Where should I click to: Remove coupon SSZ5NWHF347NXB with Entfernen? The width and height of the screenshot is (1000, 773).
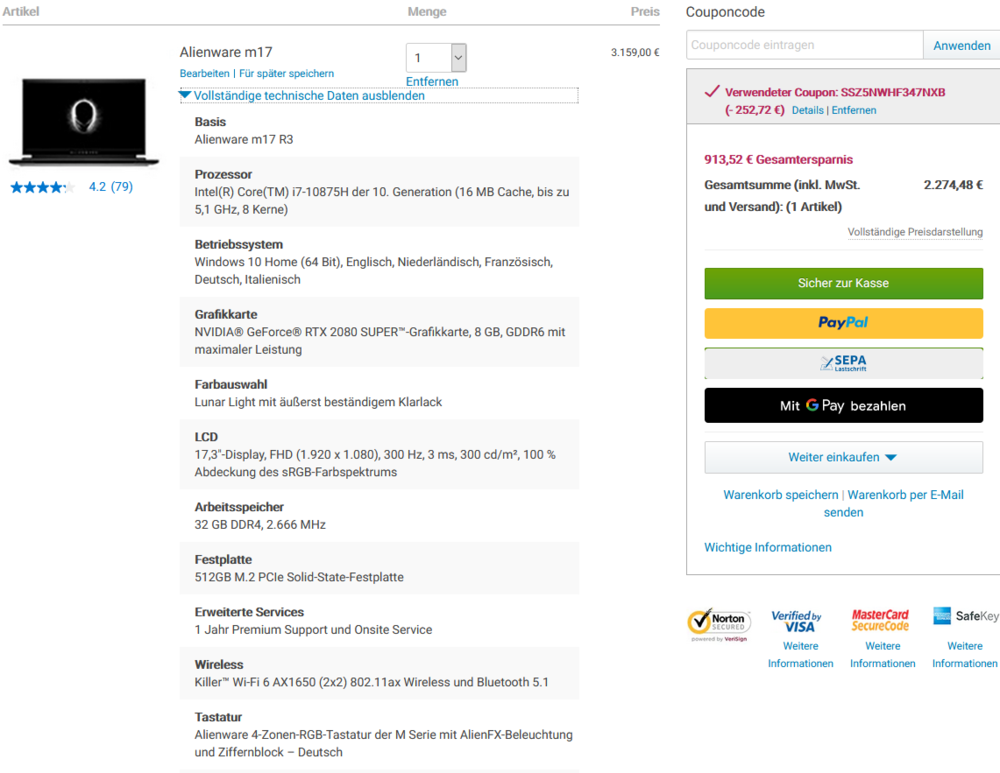[854, 110]
